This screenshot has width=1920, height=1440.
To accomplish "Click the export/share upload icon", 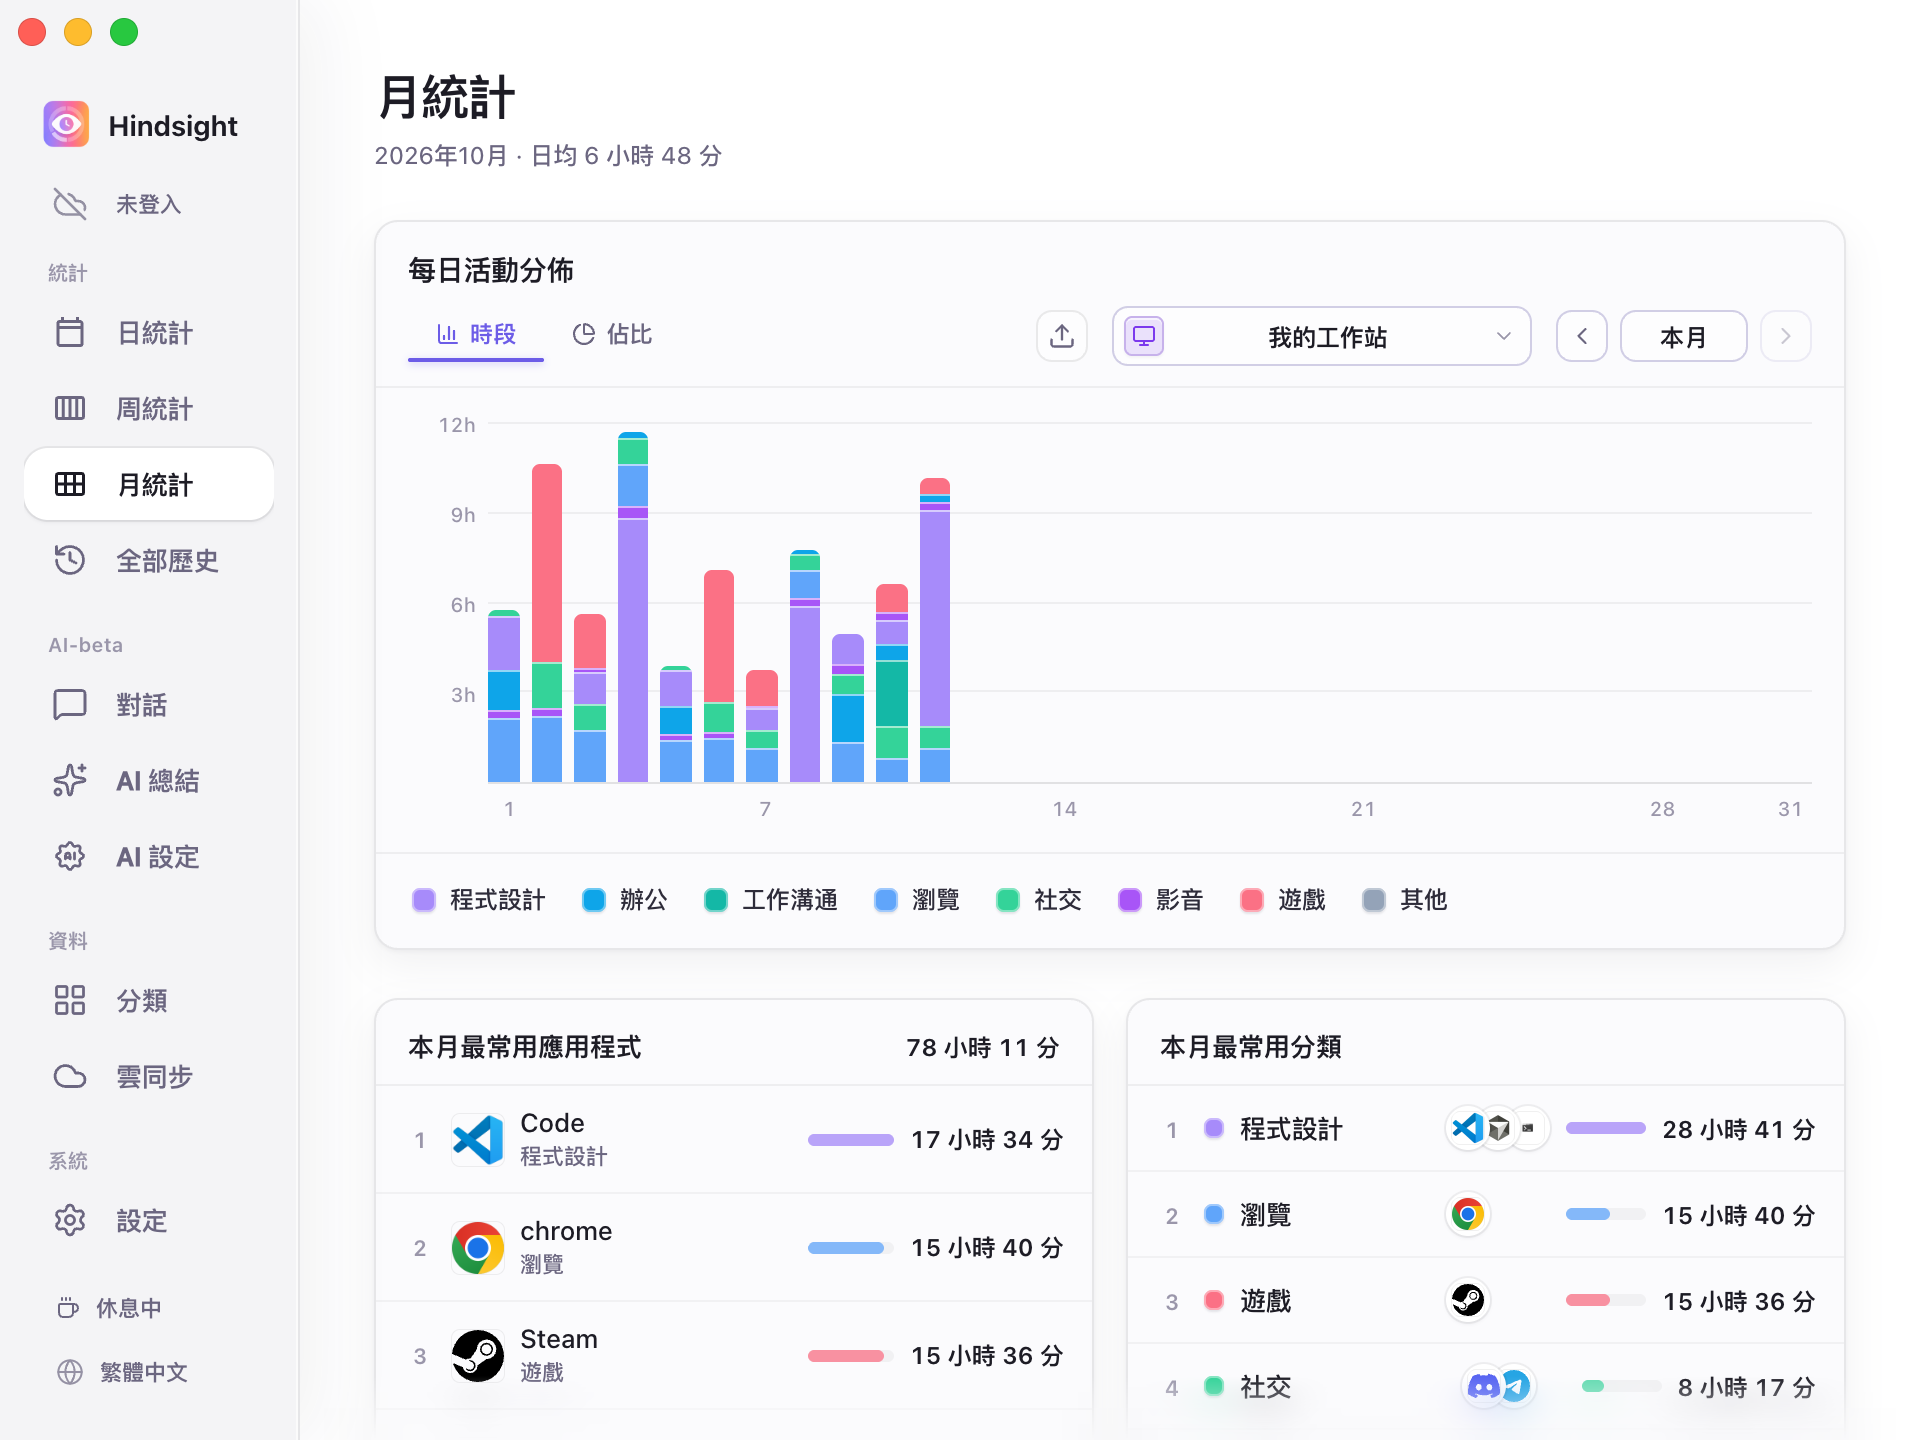I will (1062, 336).
